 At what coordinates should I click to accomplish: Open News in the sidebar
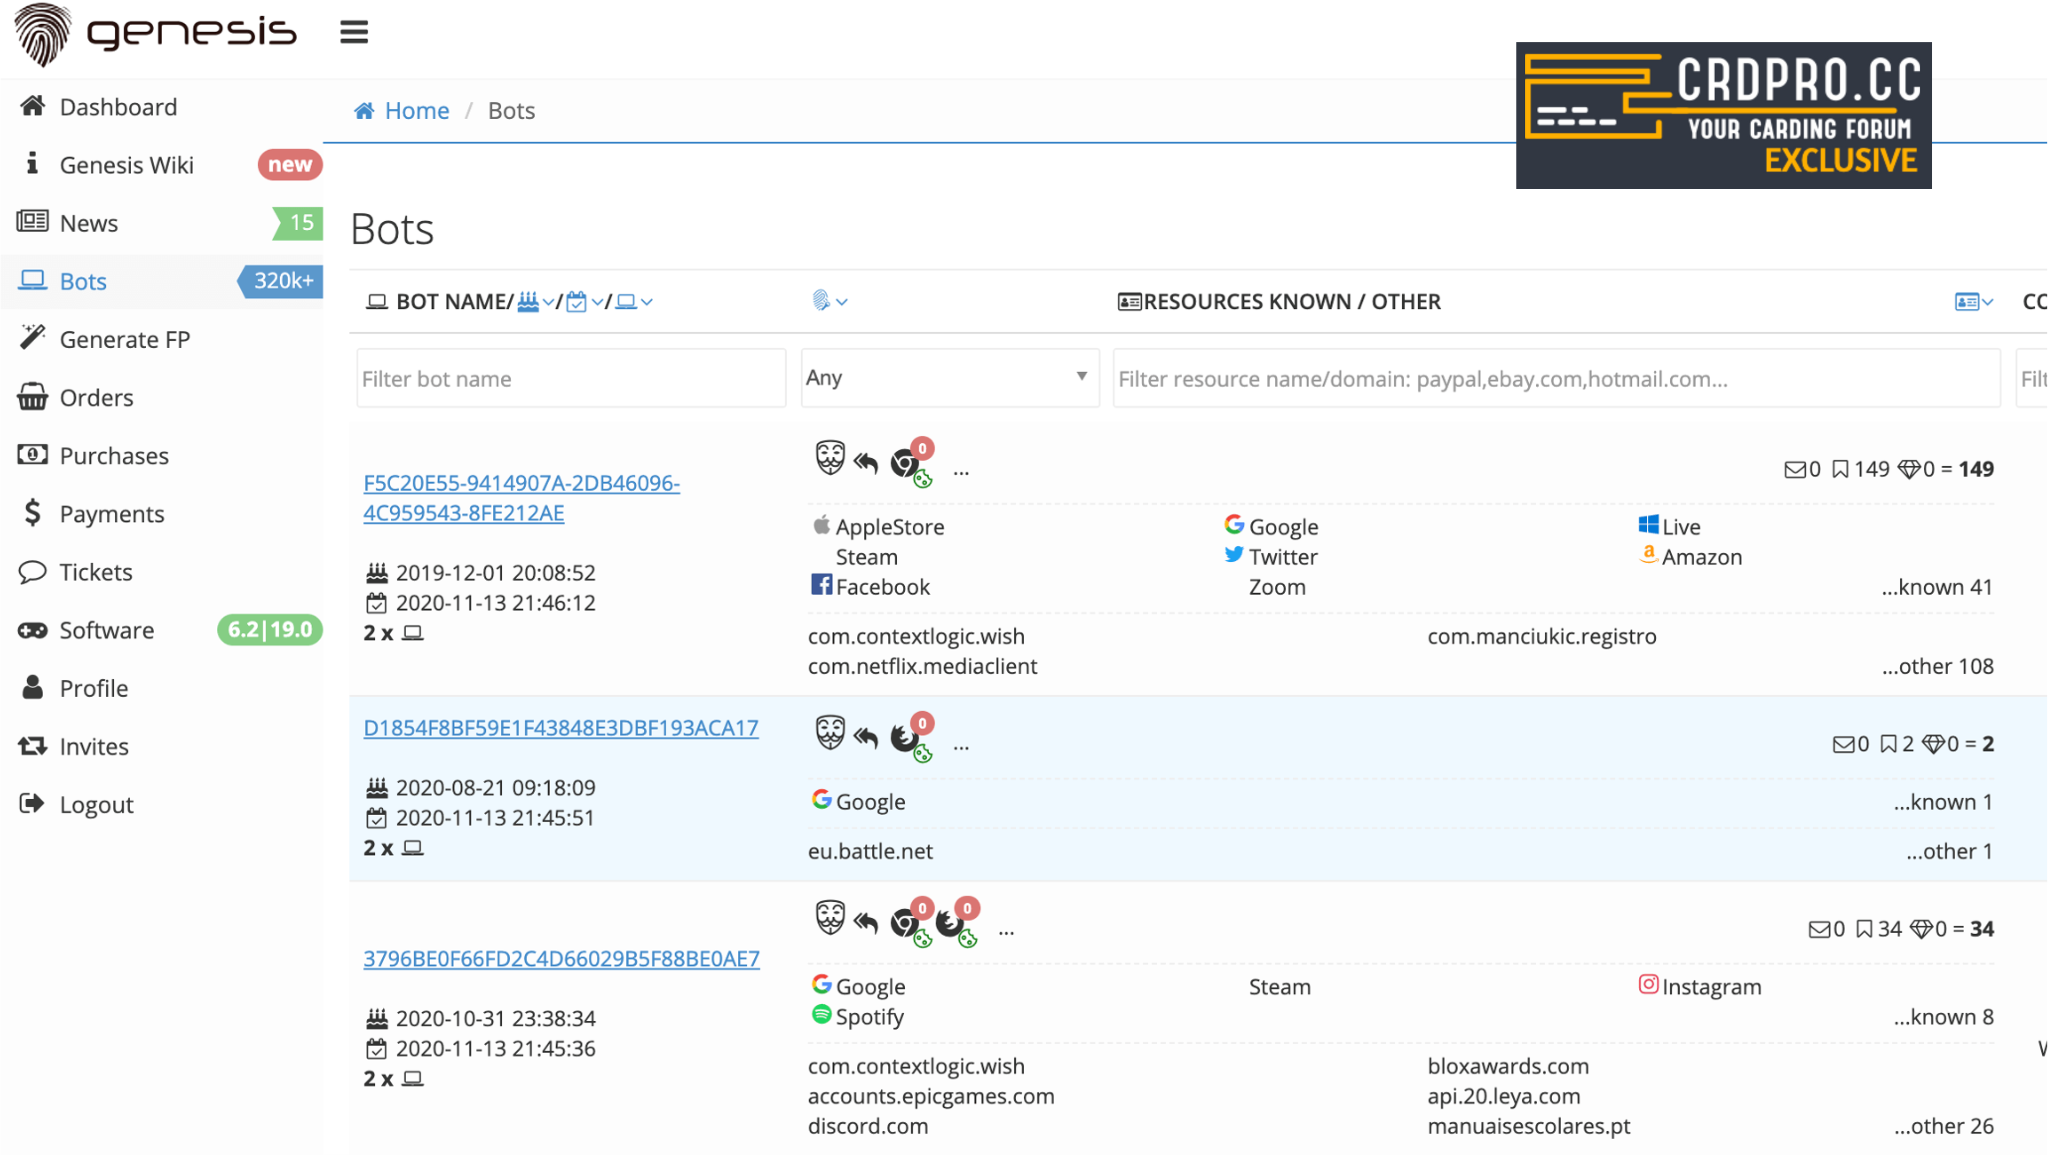pyautogui.click(x=89, y=223)
